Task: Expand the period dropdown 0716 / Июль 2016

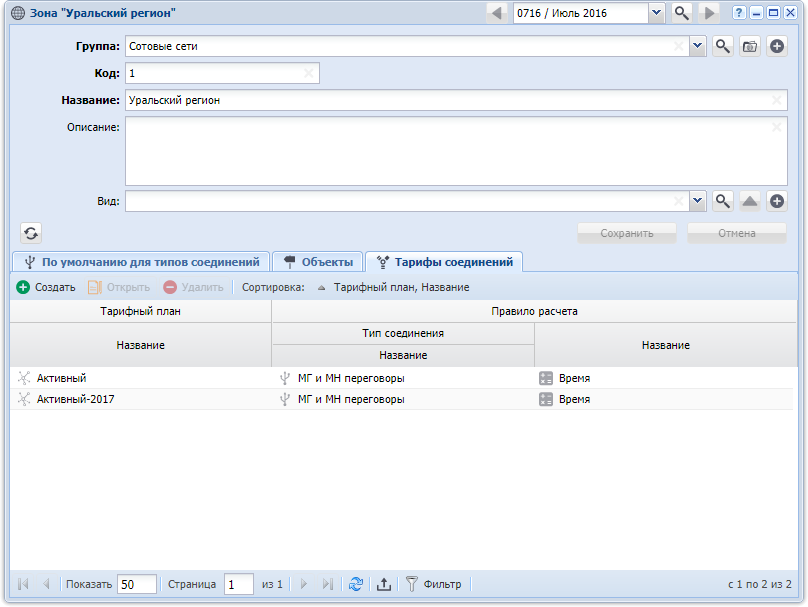Action: click(656, 13)
